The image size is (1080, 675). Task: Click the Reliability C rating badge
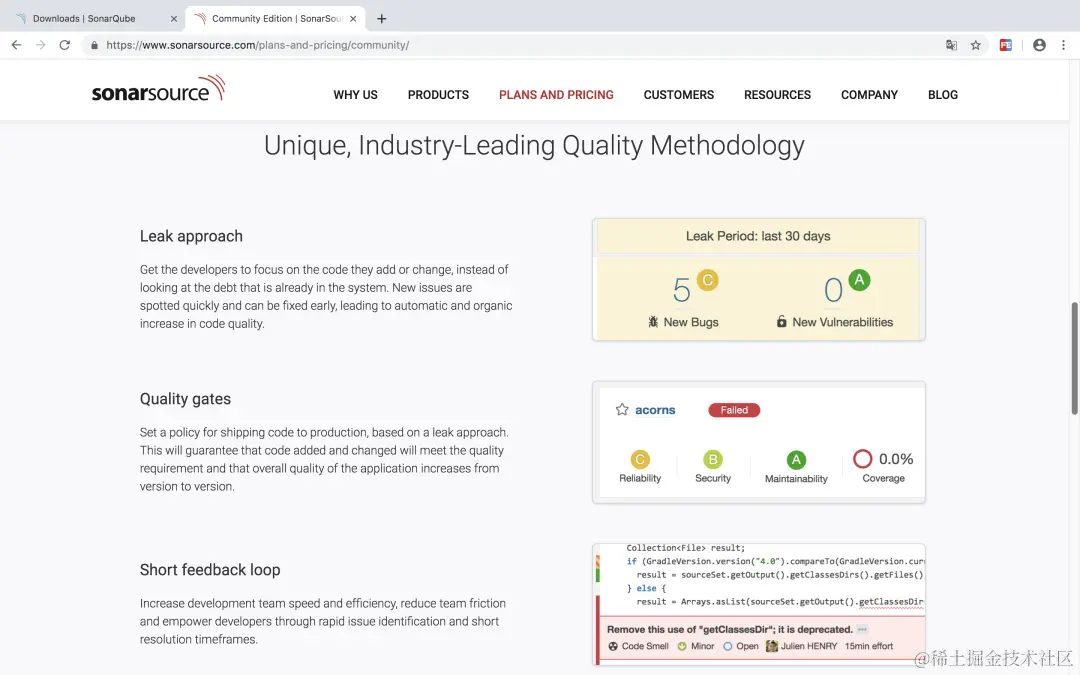(640, 459)
